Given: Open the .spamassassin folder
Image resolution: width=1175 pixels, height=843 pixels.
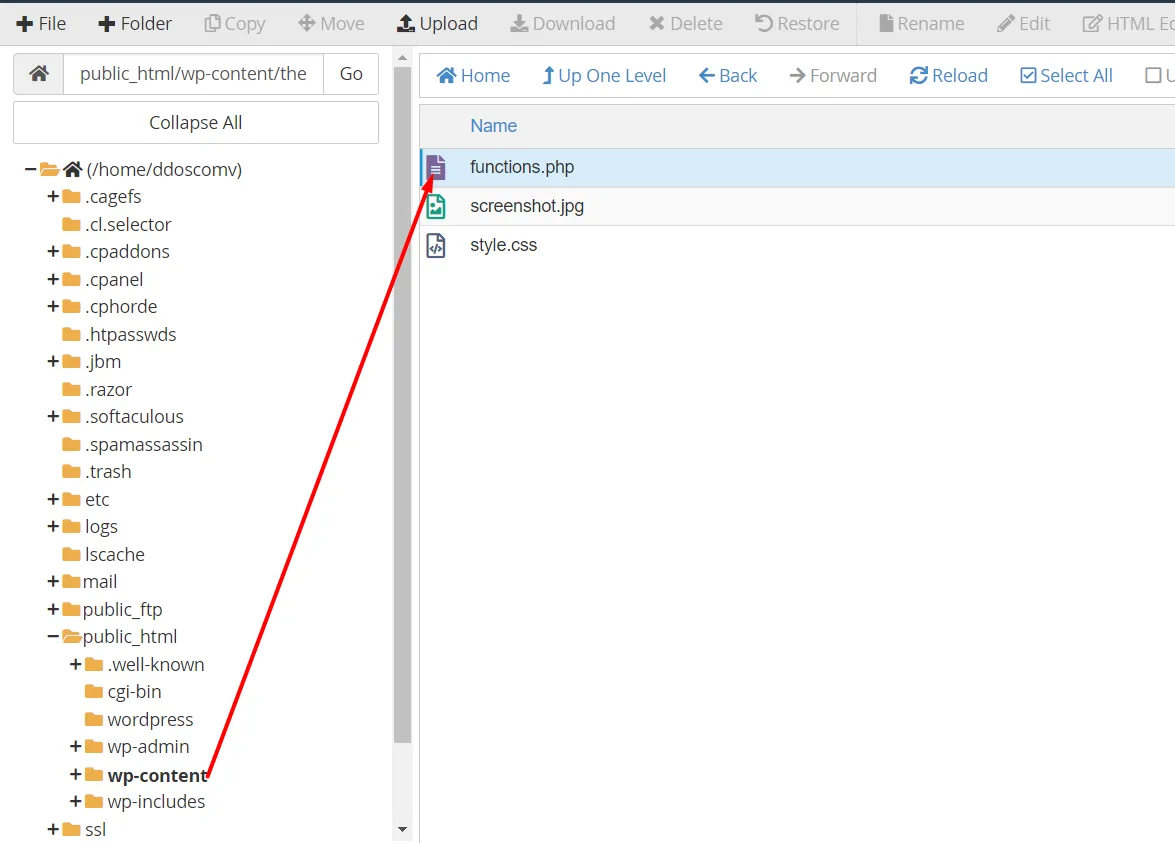Looking at the screenshot, I should tap(144, 444).
